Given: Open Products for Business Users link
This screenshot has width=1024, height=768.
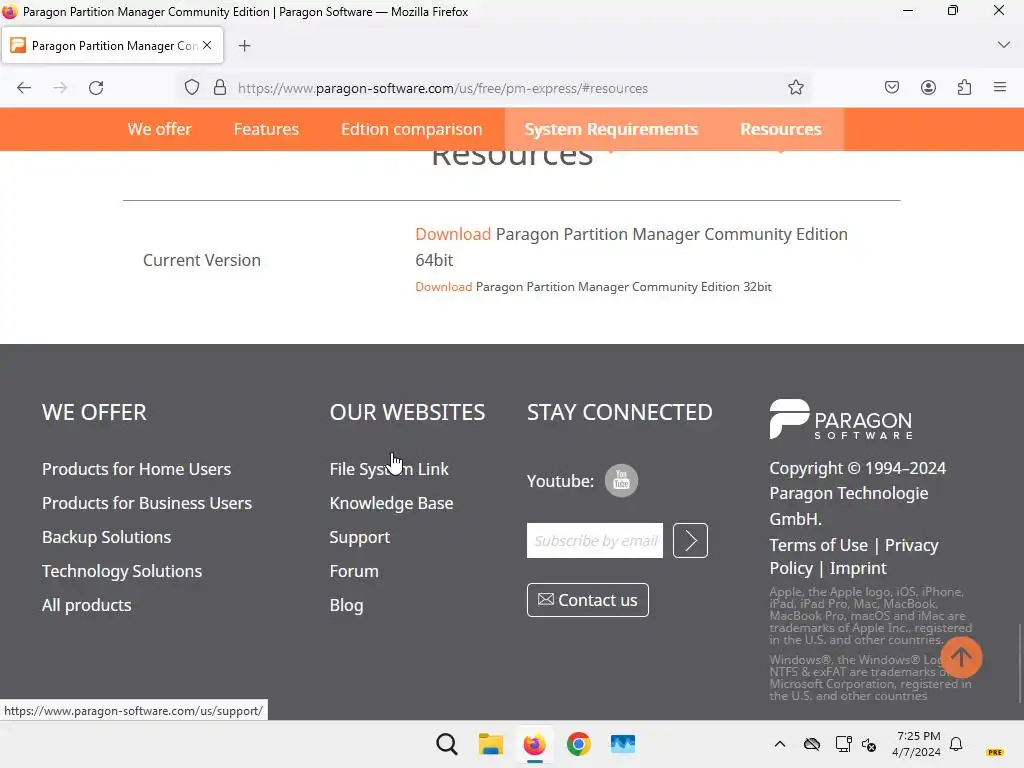Looking at the screenshot, I should pos(147,503).
